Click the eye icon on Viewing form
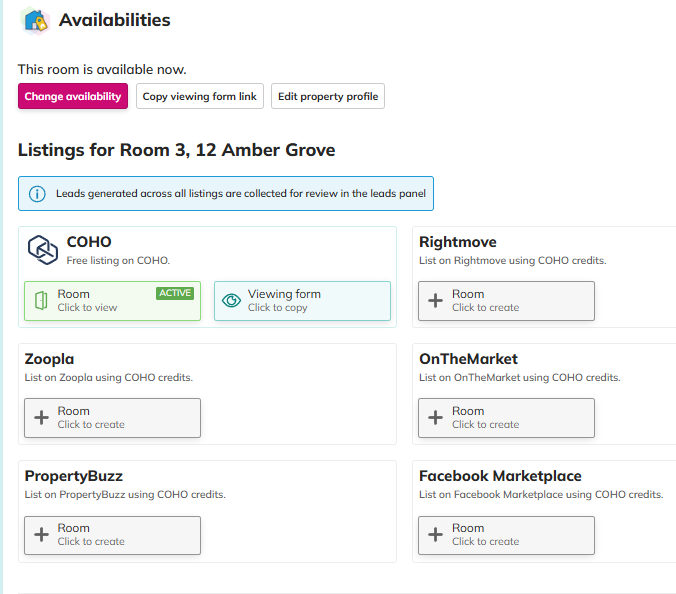This screenshot has height=594, width=676. click(x=231, y=301)
